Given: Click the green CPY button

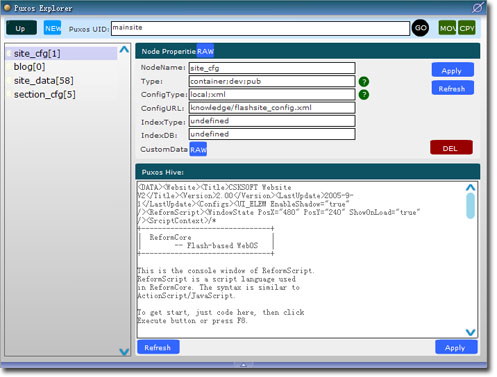Looking at the screenshot, I should (x=467, y=28).
